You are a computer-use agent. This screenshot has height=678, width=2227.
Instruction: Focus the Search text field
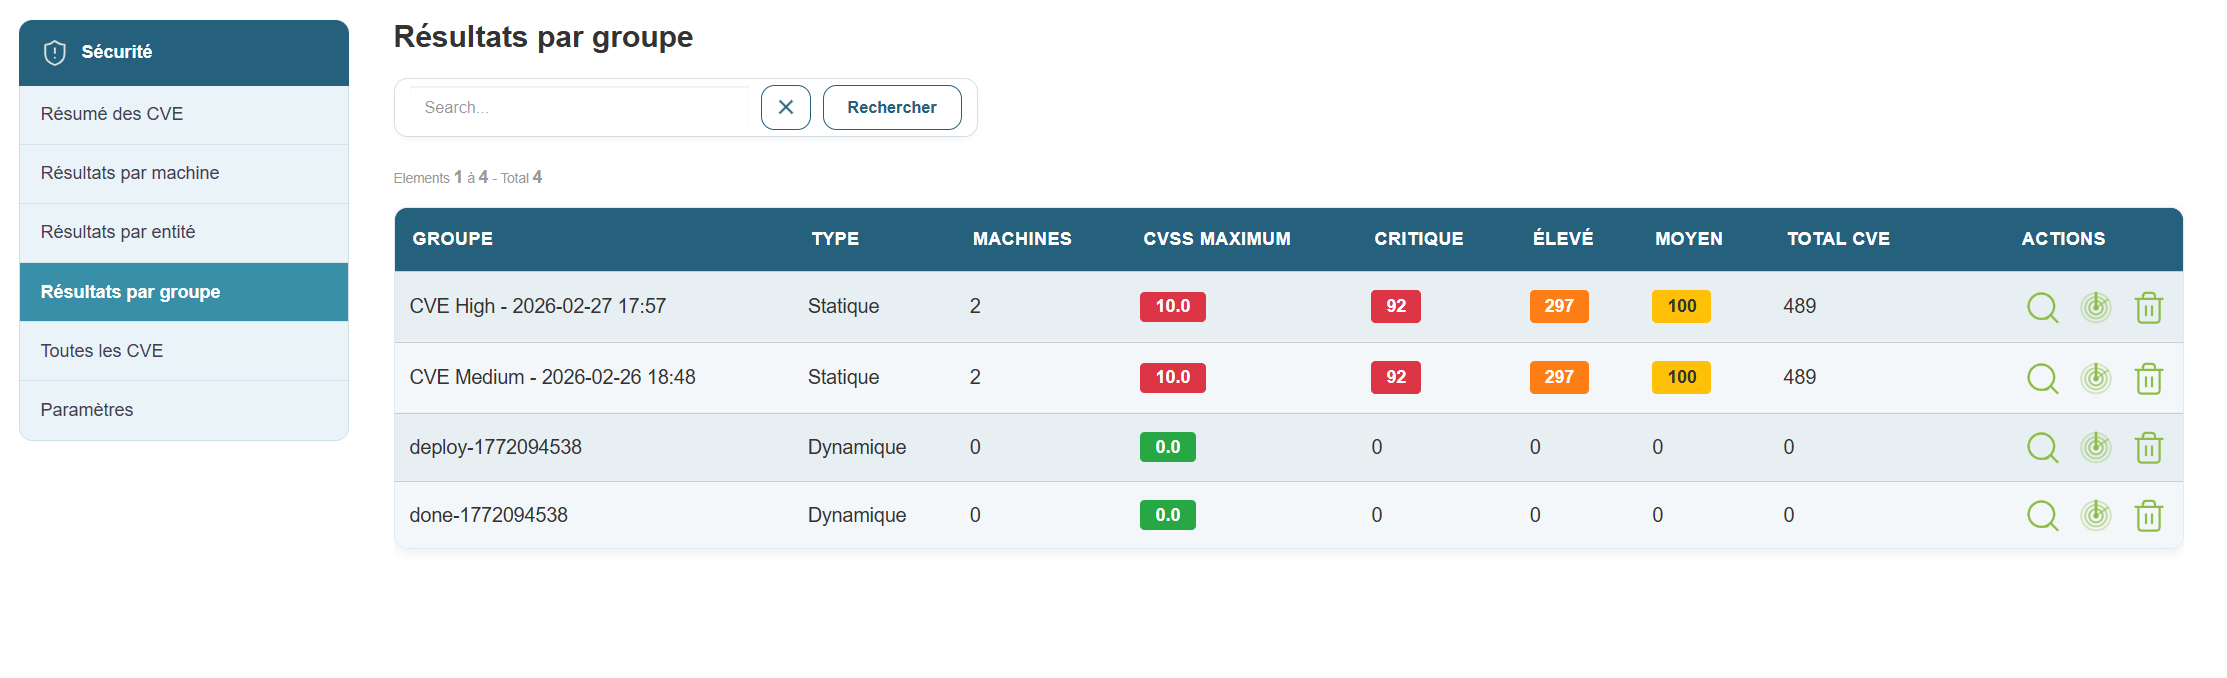580,107
